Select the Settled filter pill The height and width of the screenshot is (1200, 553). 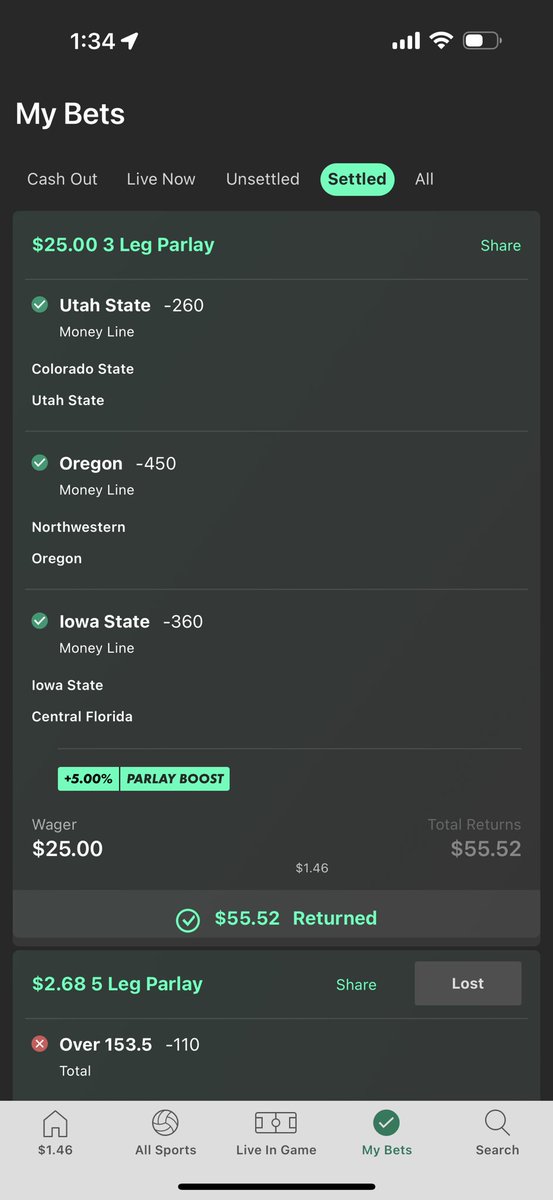[357, 179]
